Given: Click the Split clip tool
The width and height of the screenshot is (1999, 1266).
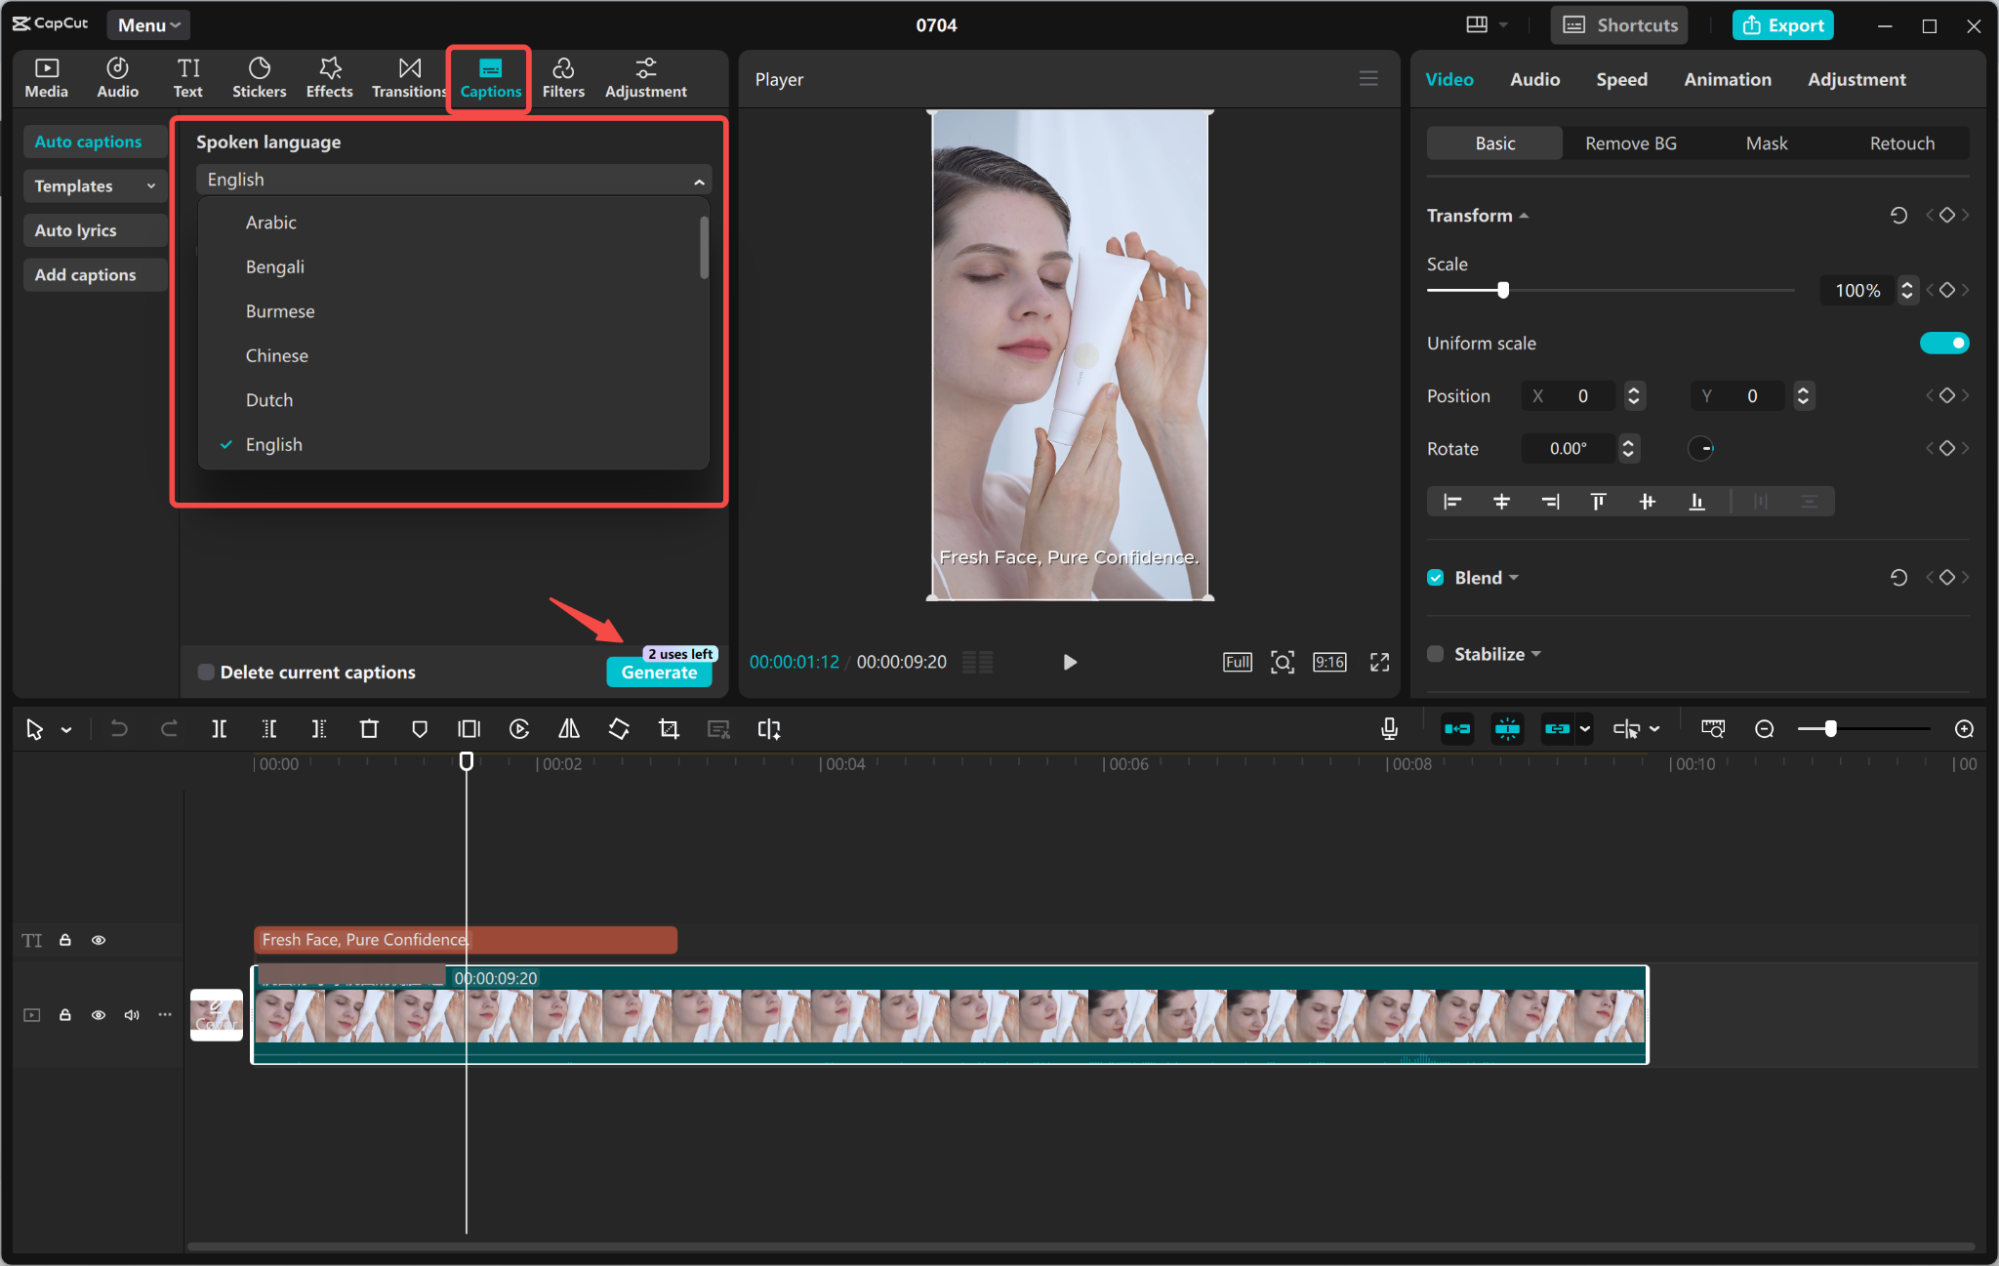Looking at the screenshot, I should tap(219, 729).
